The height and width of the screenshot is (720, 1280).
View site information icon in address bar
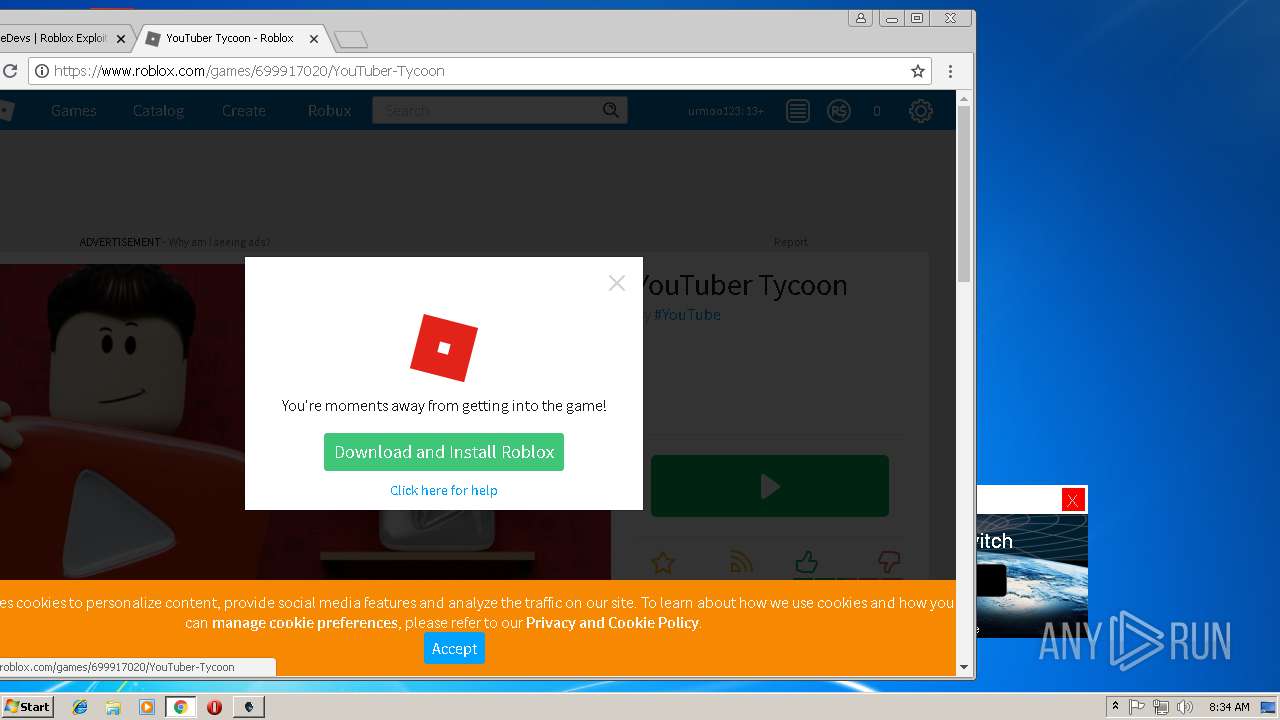pos(41,71)
